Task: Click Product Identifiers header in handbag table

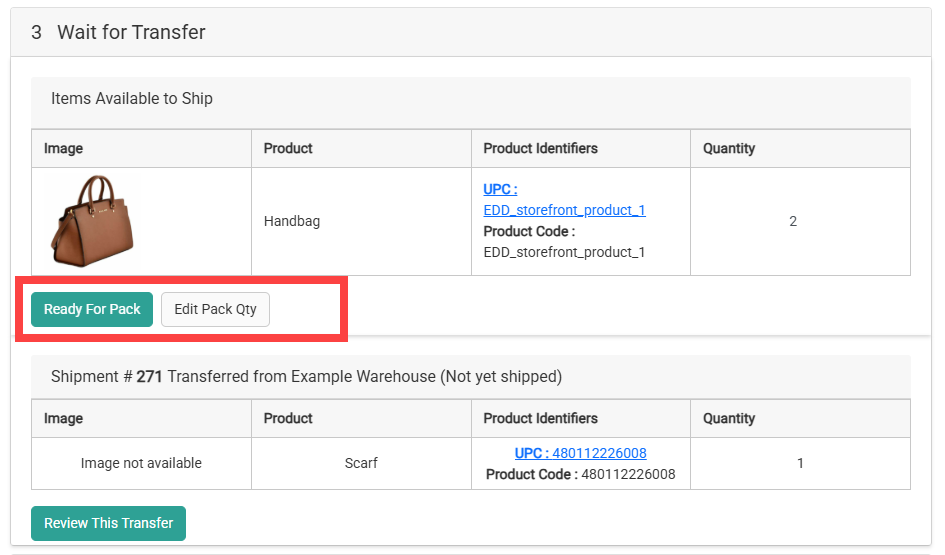Action: coord(540,148)
